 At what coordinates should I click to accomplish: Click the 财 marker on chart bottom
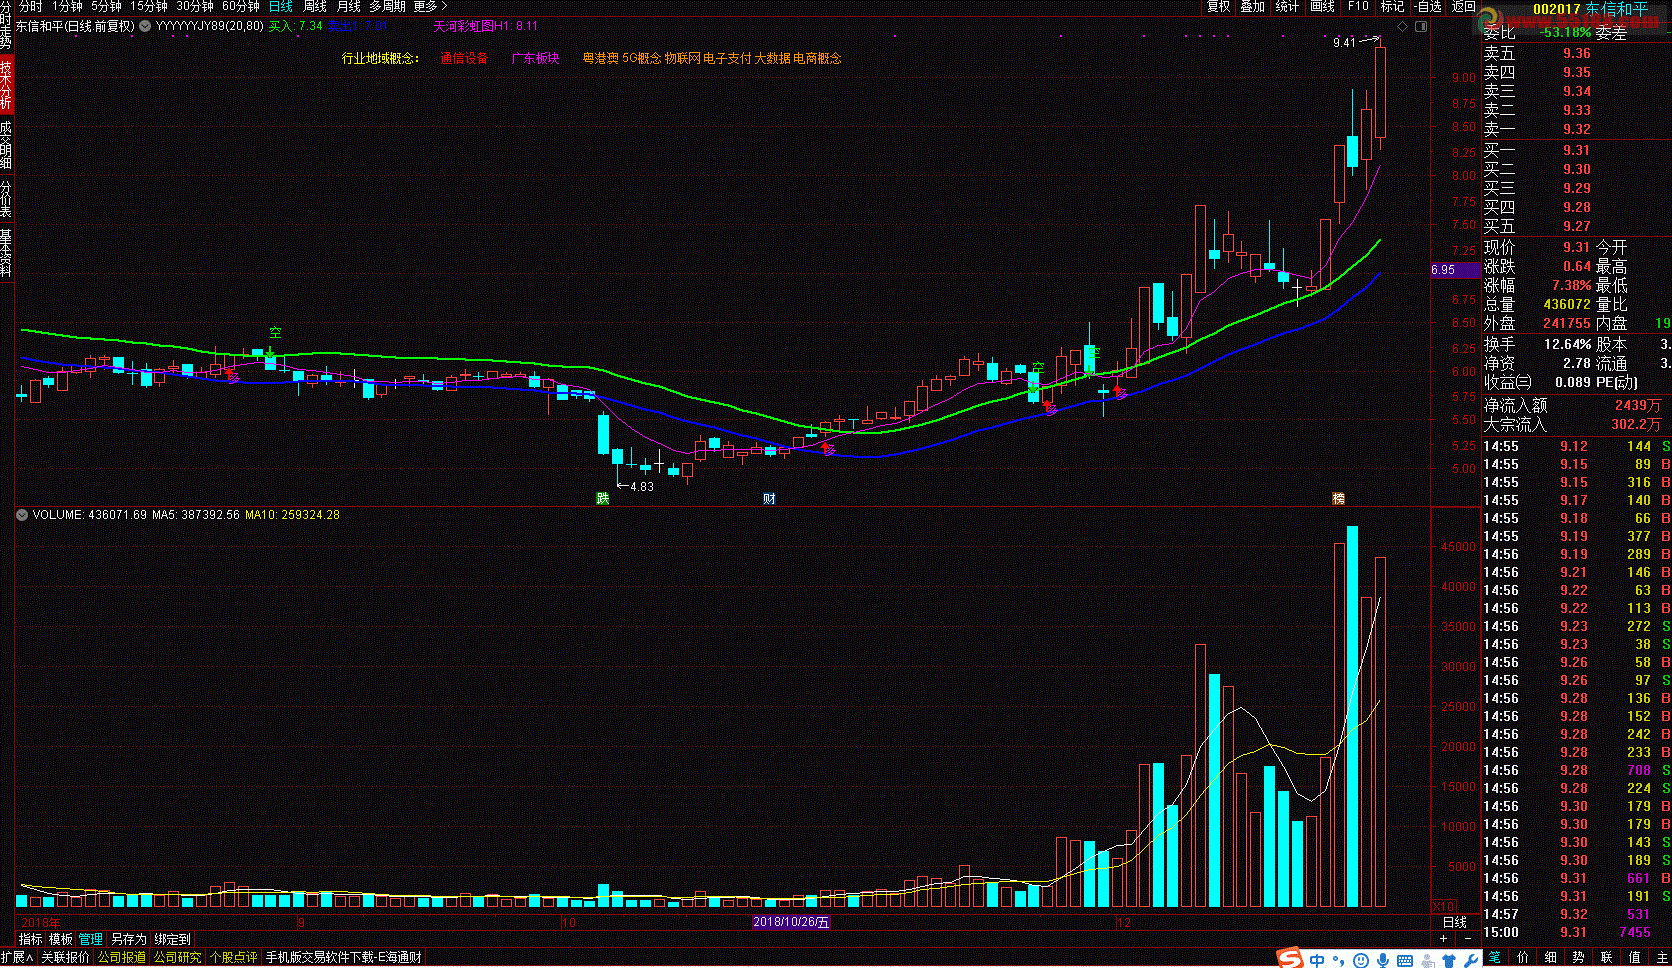tap(769, 498)
